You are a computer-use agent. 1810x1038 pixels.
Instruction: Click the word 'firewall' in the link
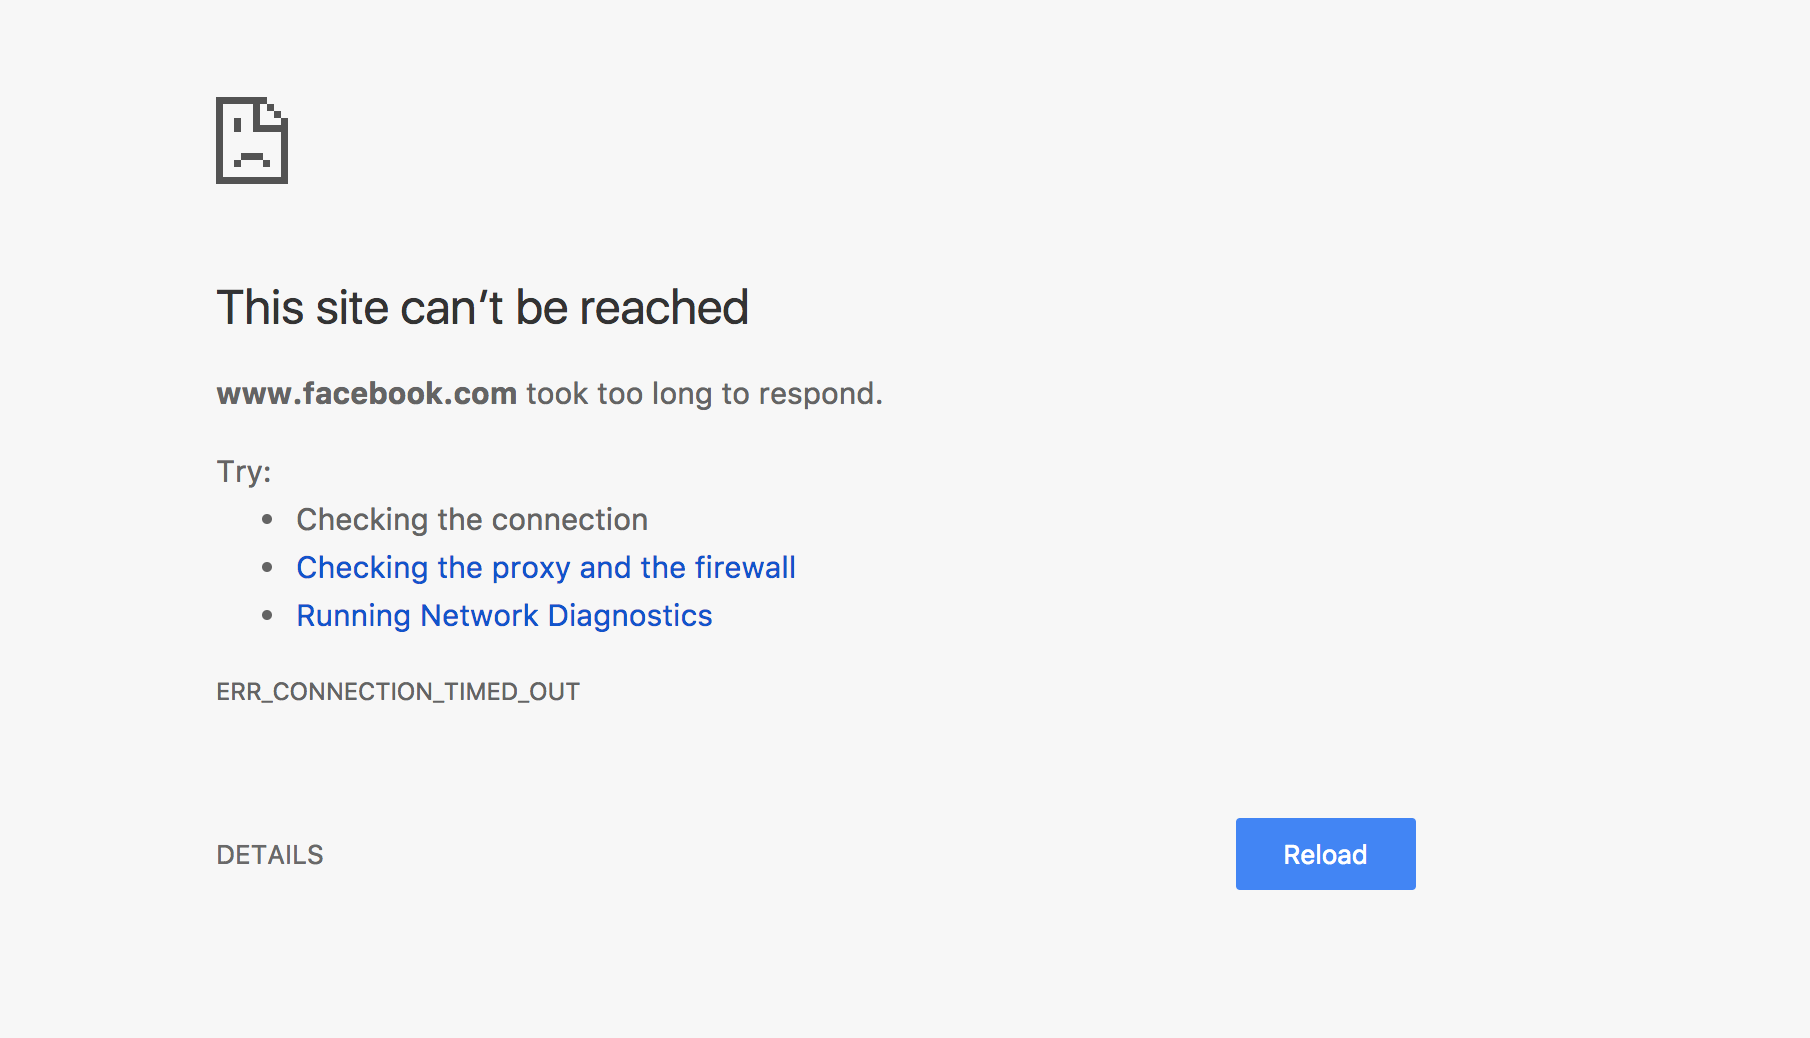745,568
